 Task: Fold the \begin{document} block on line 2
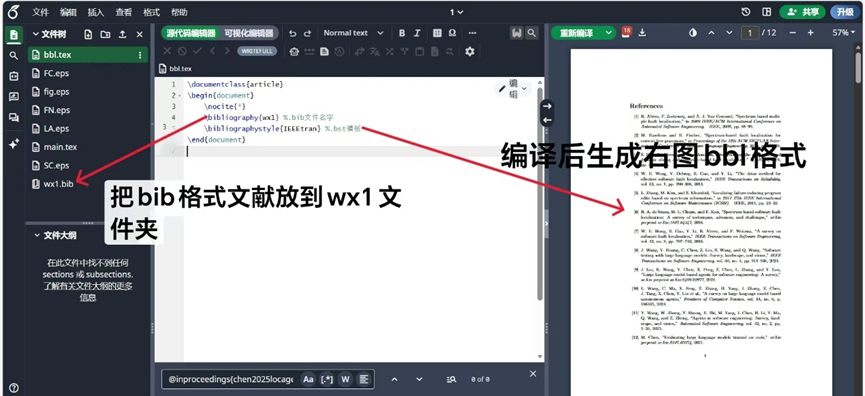[x=181, y=95]
